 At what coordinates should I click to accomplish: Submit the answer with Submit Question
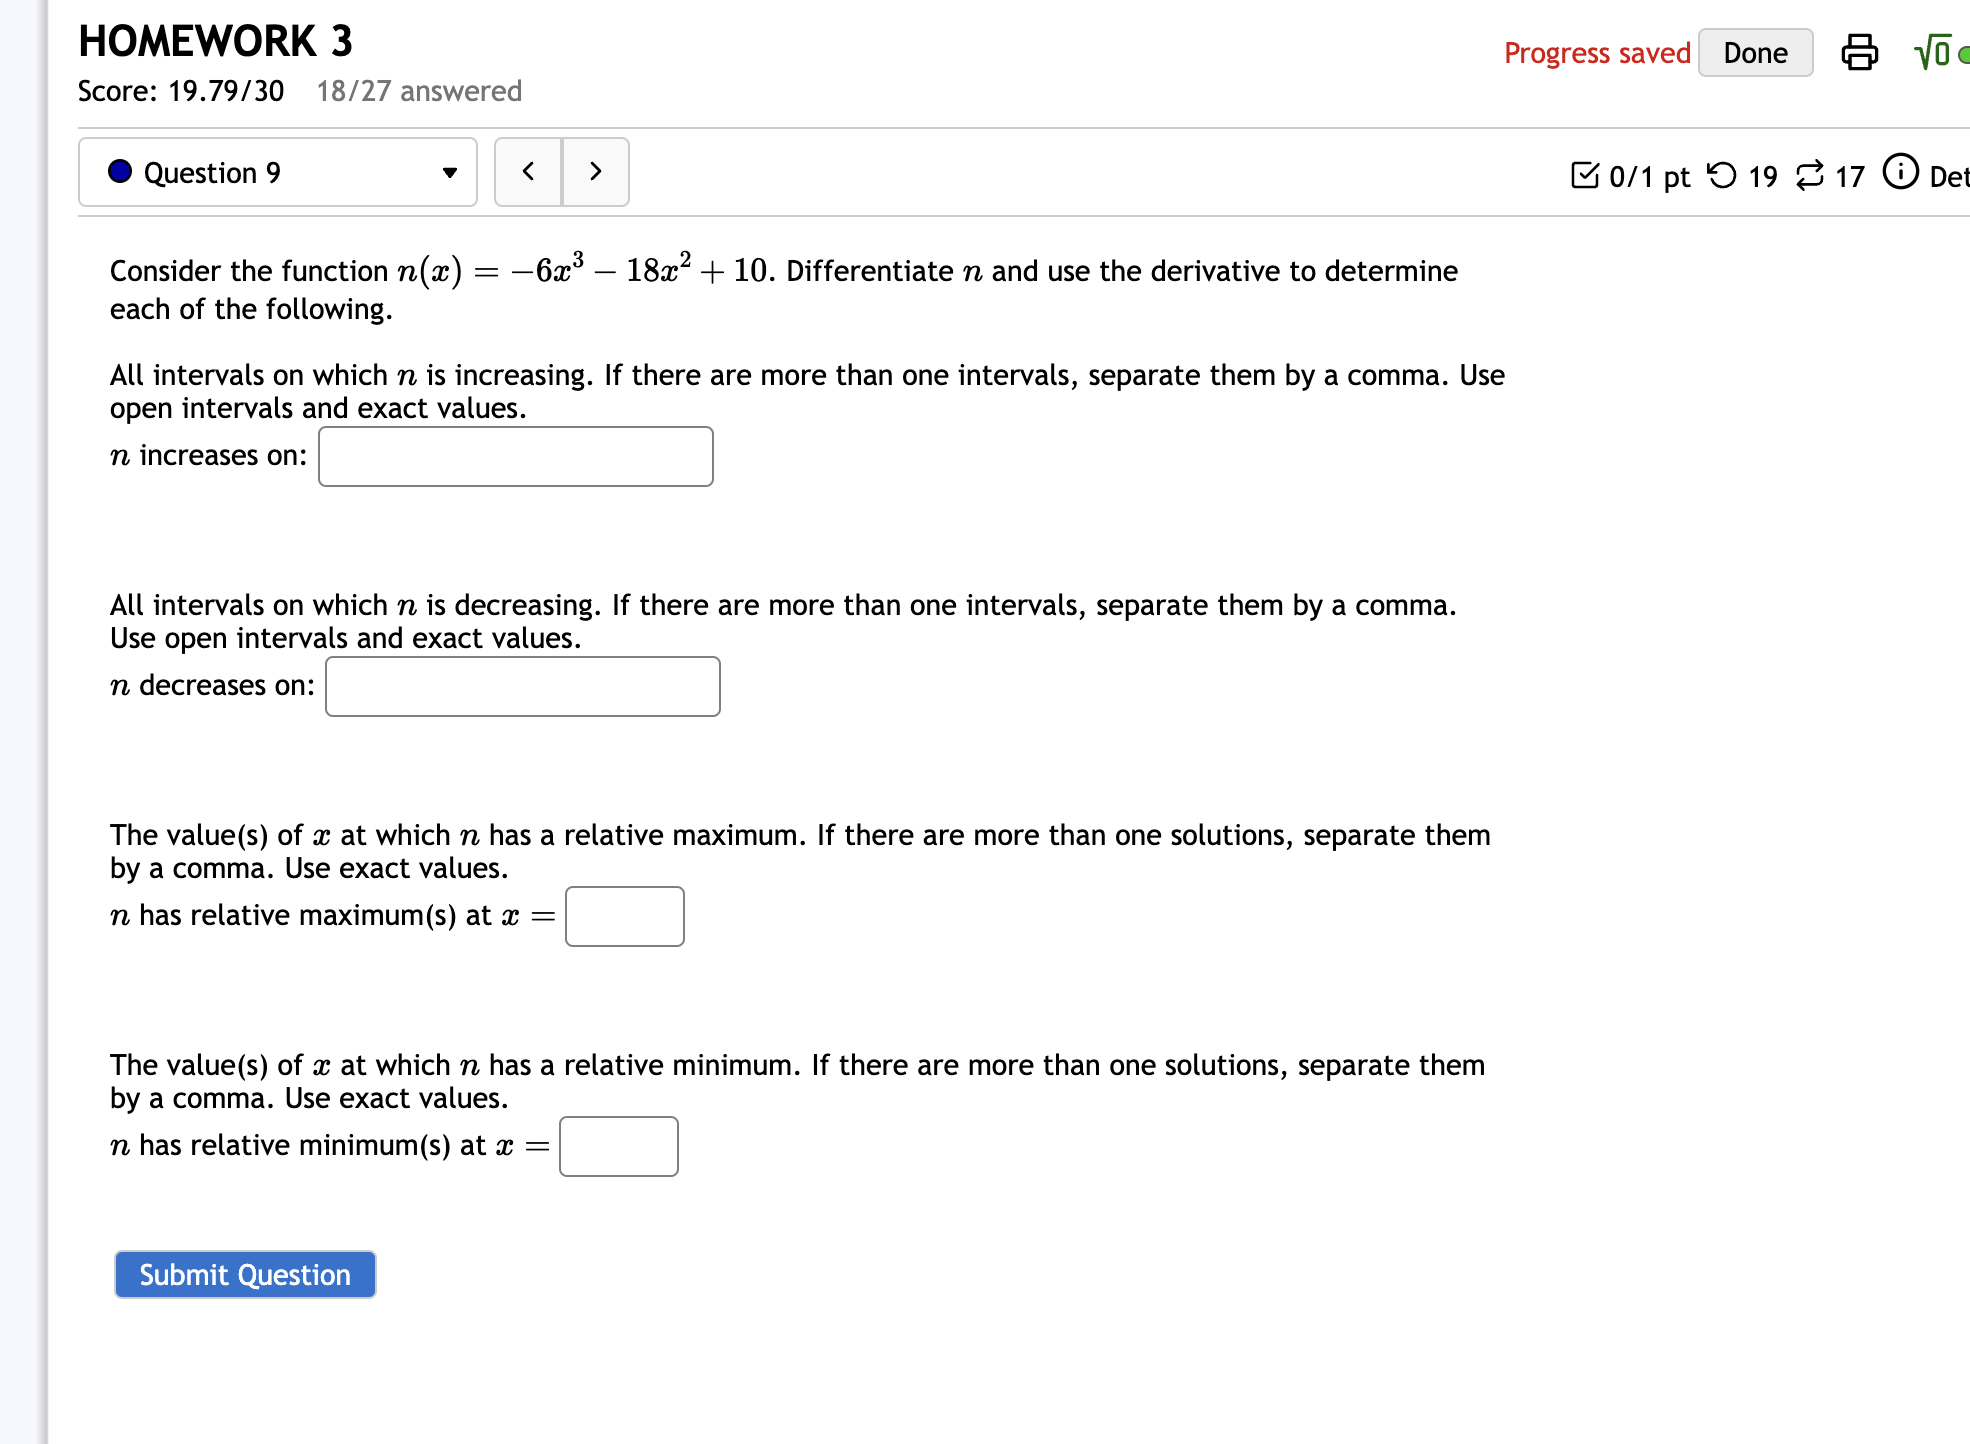point(244,1274)
